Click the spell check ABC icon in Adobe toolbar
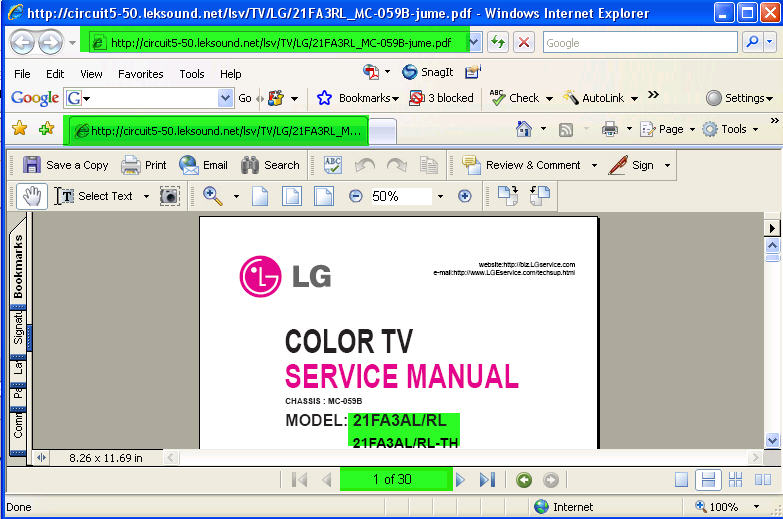 333,165
